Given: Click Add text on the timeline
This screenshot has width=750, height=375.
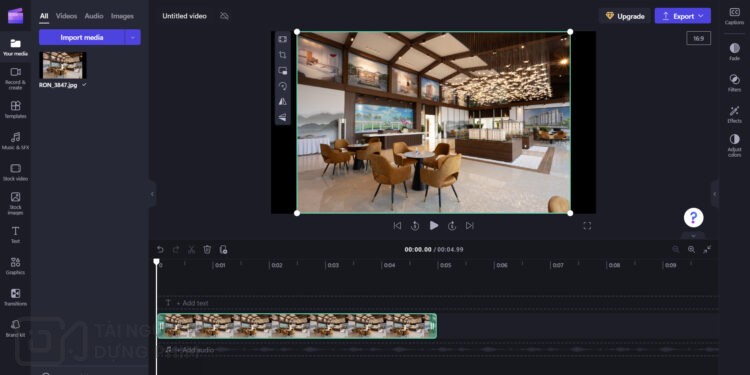Looking at the screenshot, I should pos(192,303).
